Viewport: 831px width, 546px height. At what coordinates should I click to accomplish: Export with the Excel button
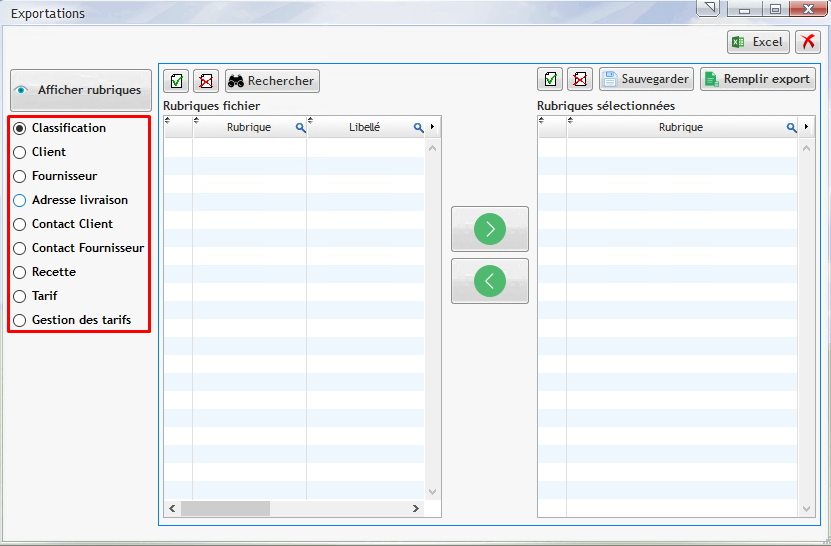[758, 42]
